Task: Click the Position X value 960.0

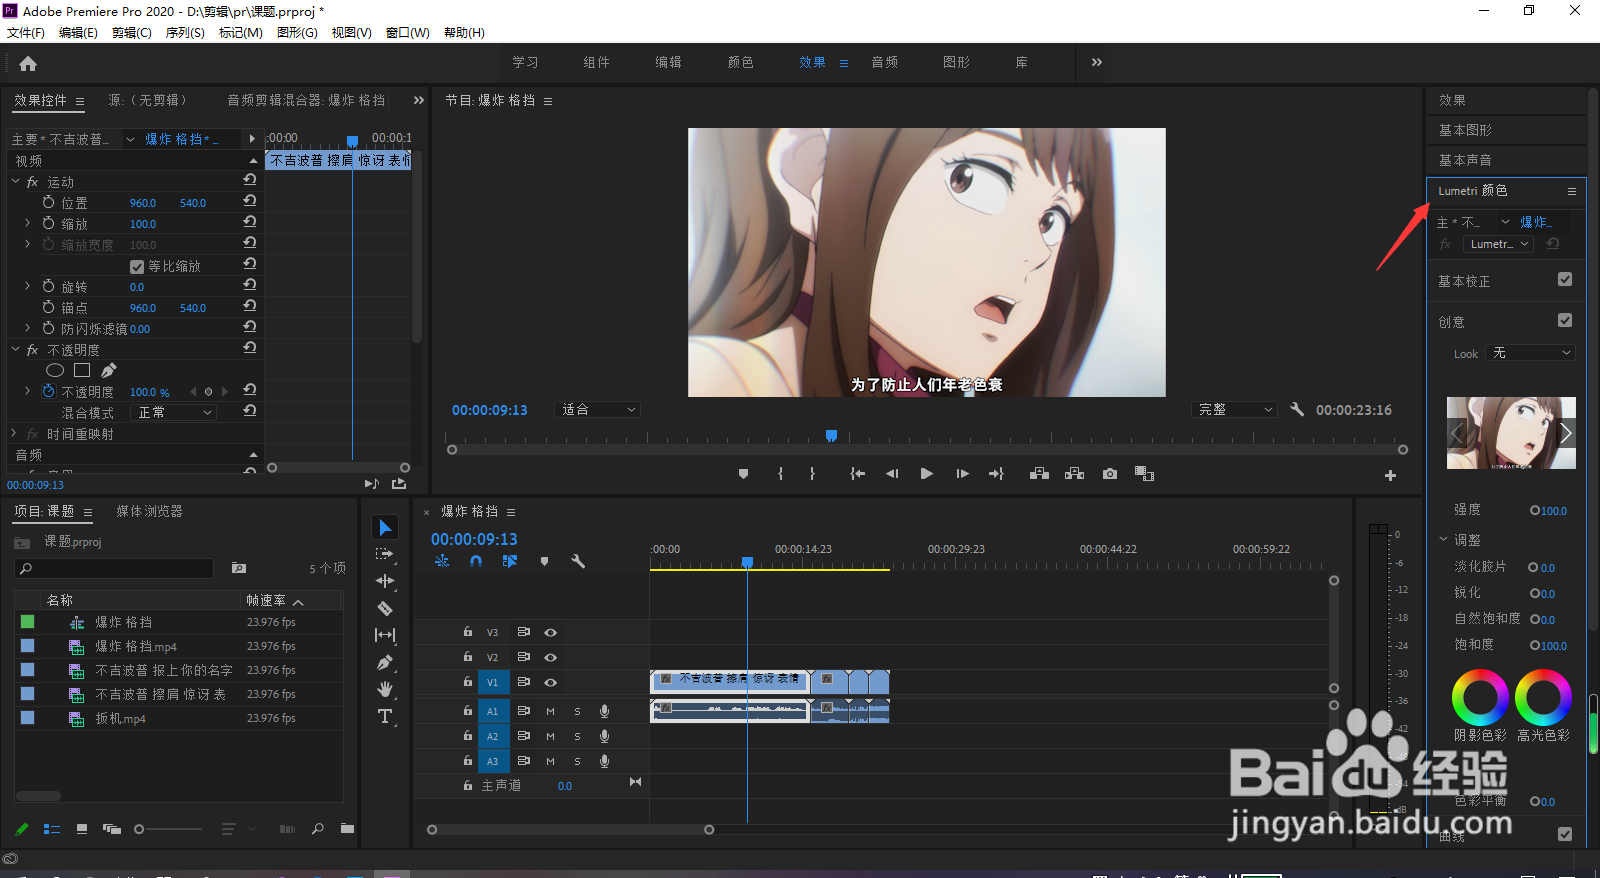Action: (143, 203)
